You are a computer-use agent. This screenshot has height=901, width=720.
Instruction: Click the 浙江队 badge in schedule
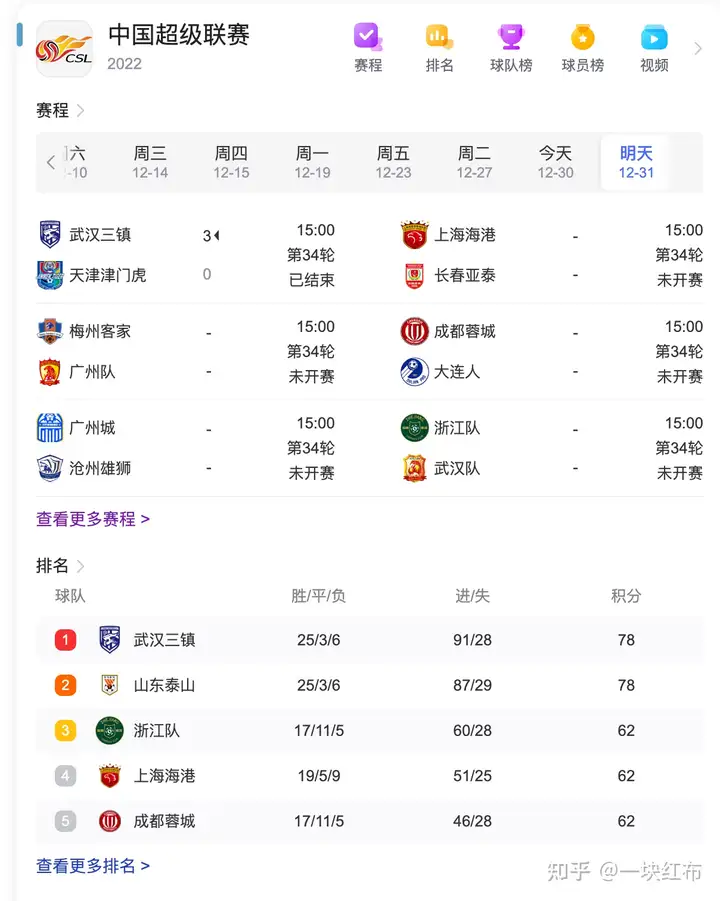pyautogui.click(x=414, y=428)
